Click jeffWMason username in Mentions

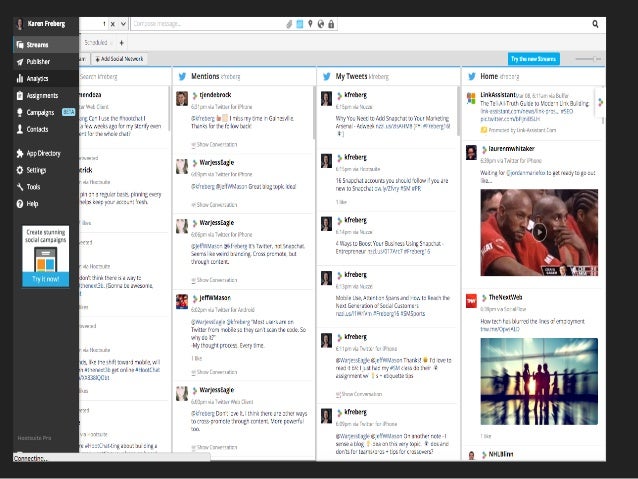click(x=215, y=298)
